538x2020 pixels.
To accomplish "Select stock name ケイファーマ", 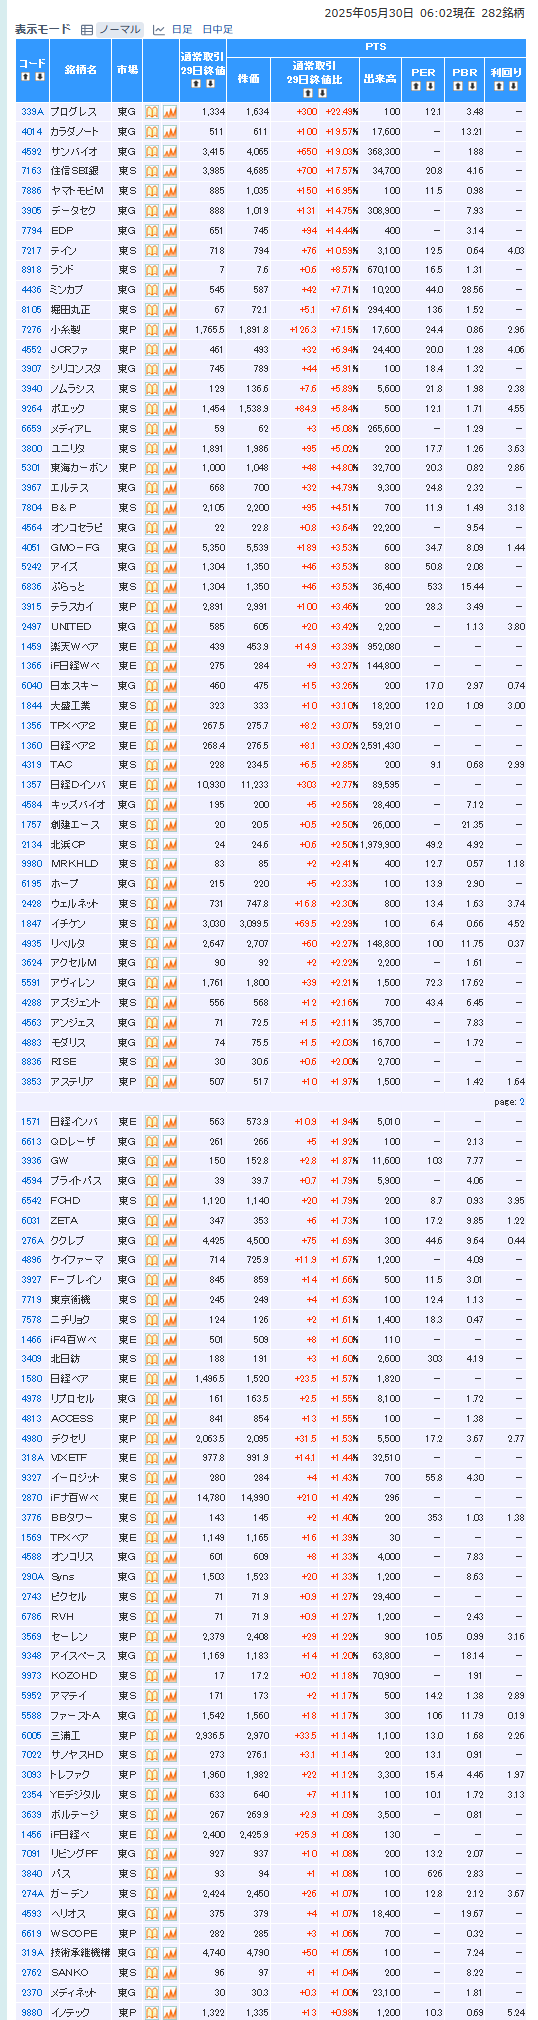I will click(x=75, y=1260).
